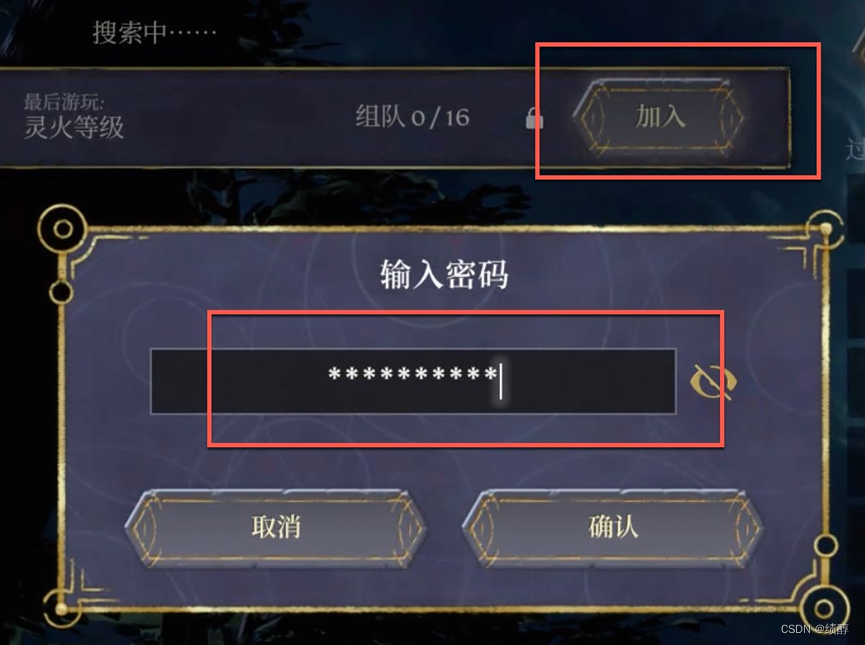Click the padlock icon beside 组队 0/16
This screenshot has width=865, height=645.
click(533, 118)
